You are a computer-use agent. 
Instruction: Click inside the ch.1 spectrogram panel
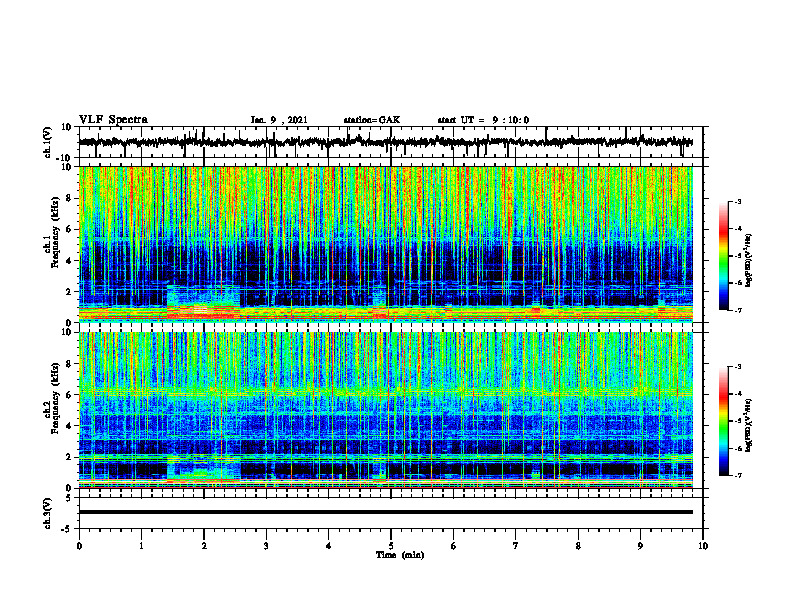tap(385, 244)
